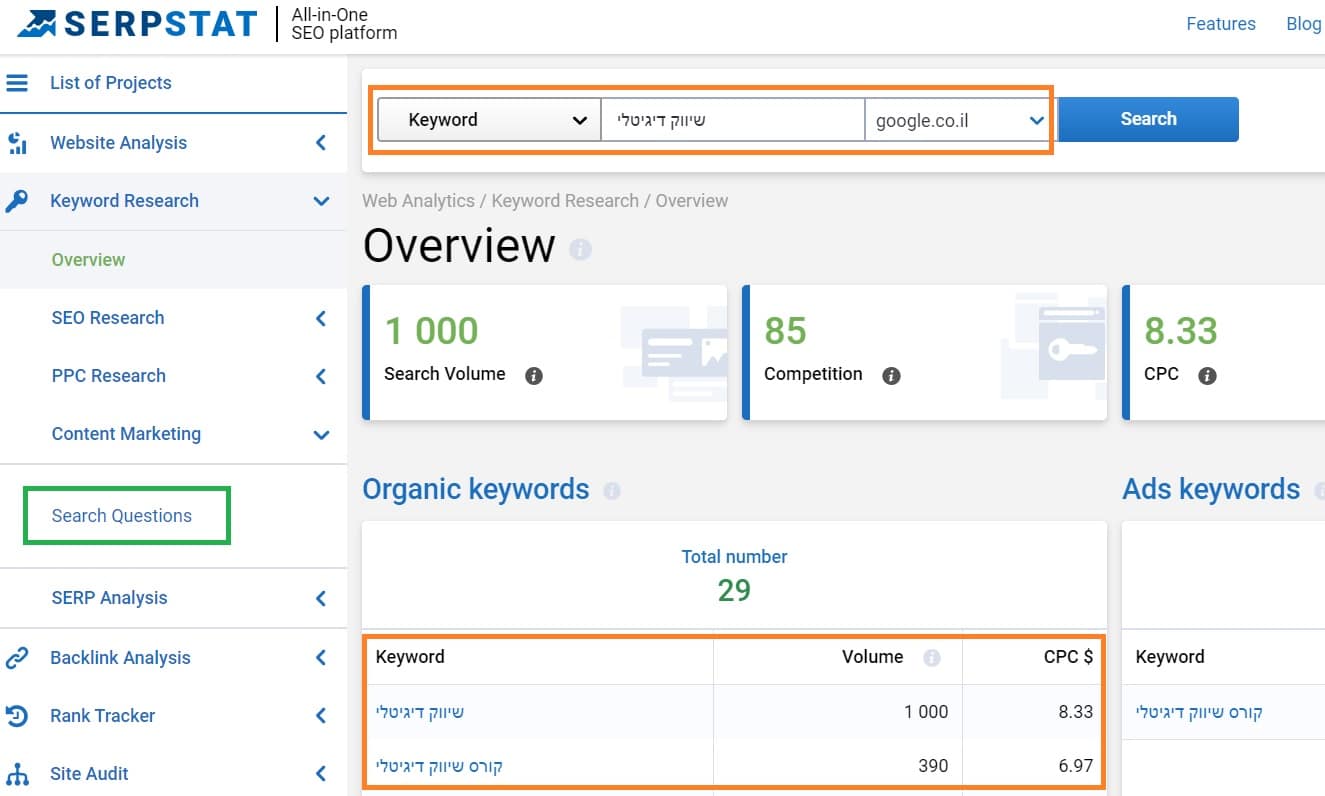Click the Organic keywords heading link
Viewport: 1325px width, 796px height.
pyautogui.click(x=476, y=489)
